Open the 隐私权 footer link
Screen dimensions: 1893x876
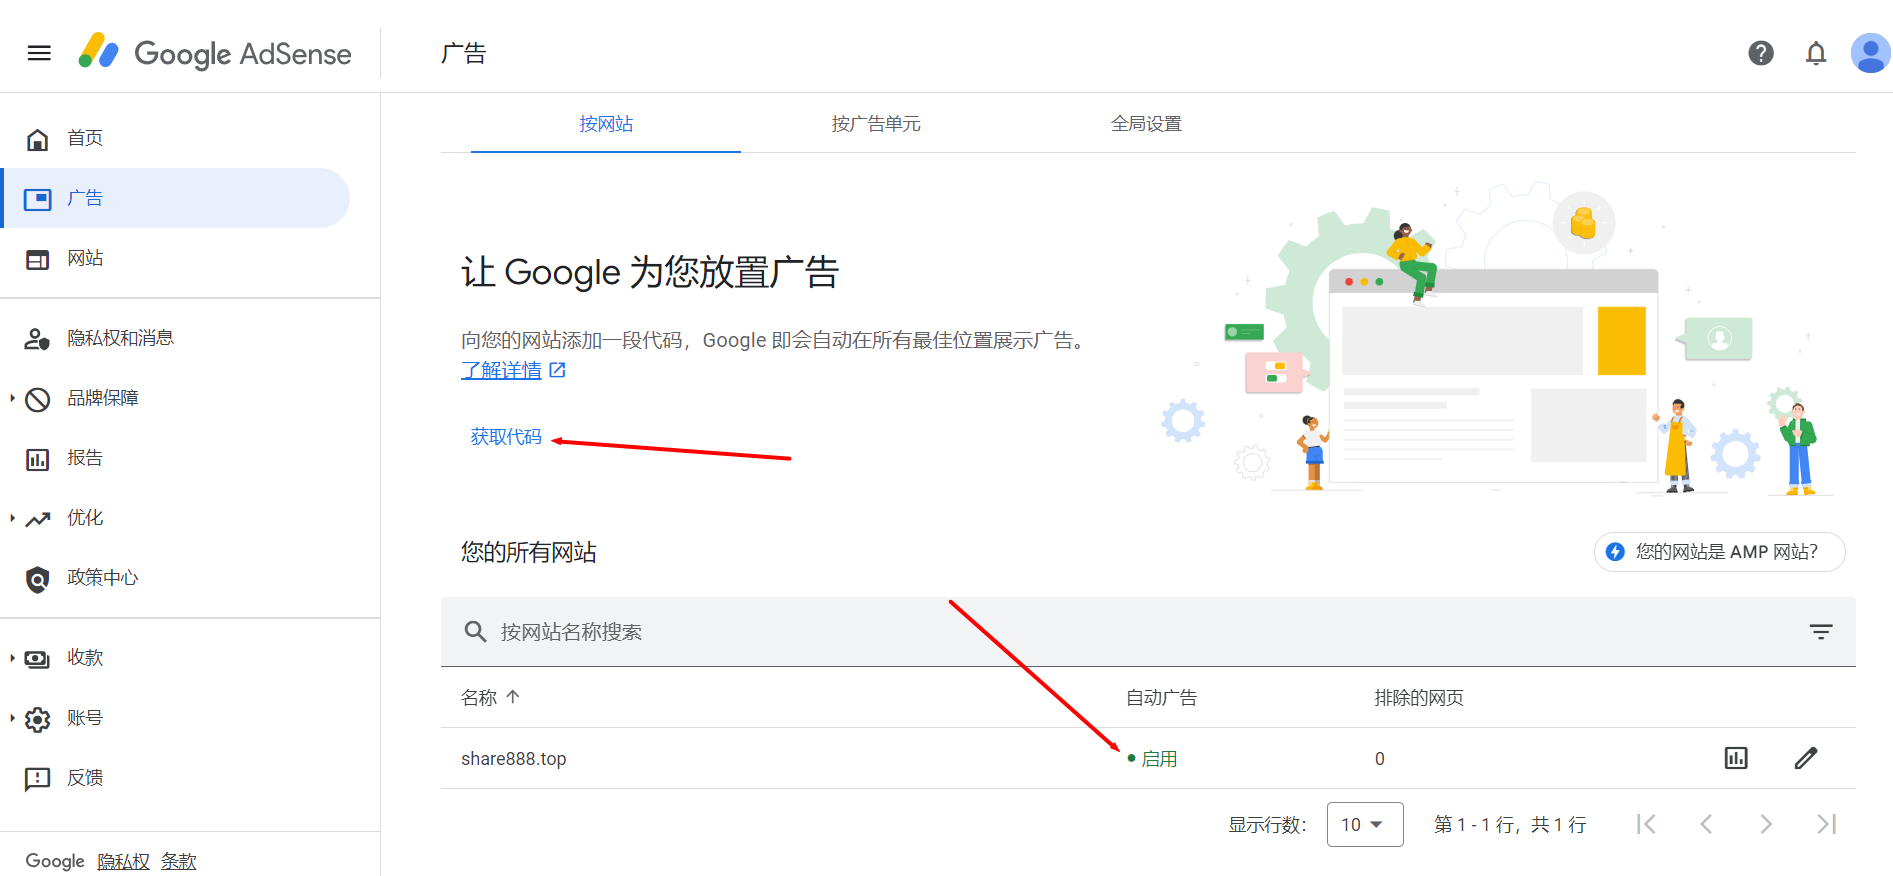point(123,861)
